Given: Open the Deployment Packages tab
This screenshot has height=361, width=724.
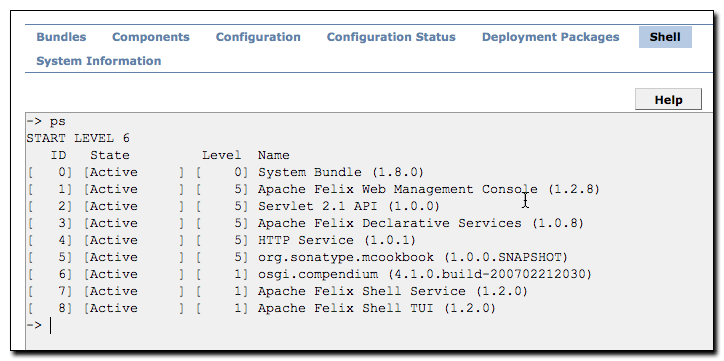Looking at the screenshot, I should click(x=550, y=37).
